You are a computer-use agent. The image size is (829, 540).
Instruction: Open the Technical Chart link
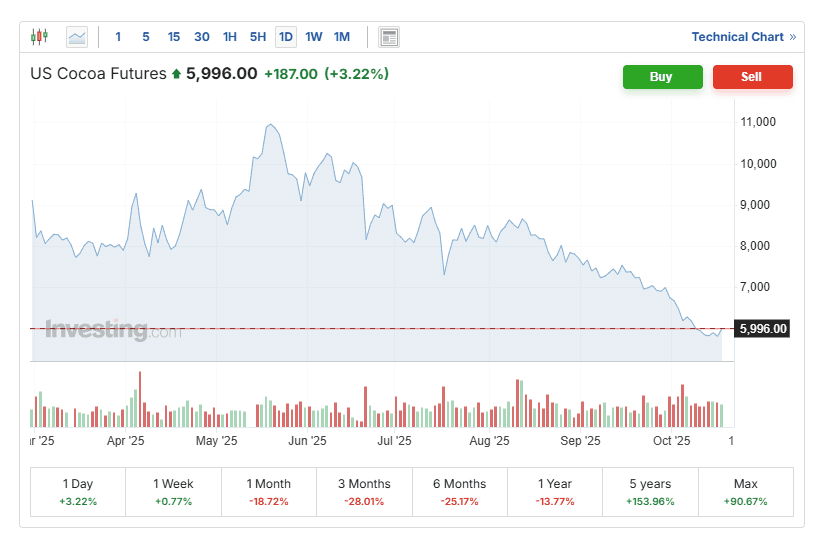pyautogui.click(x=743, y=37)
